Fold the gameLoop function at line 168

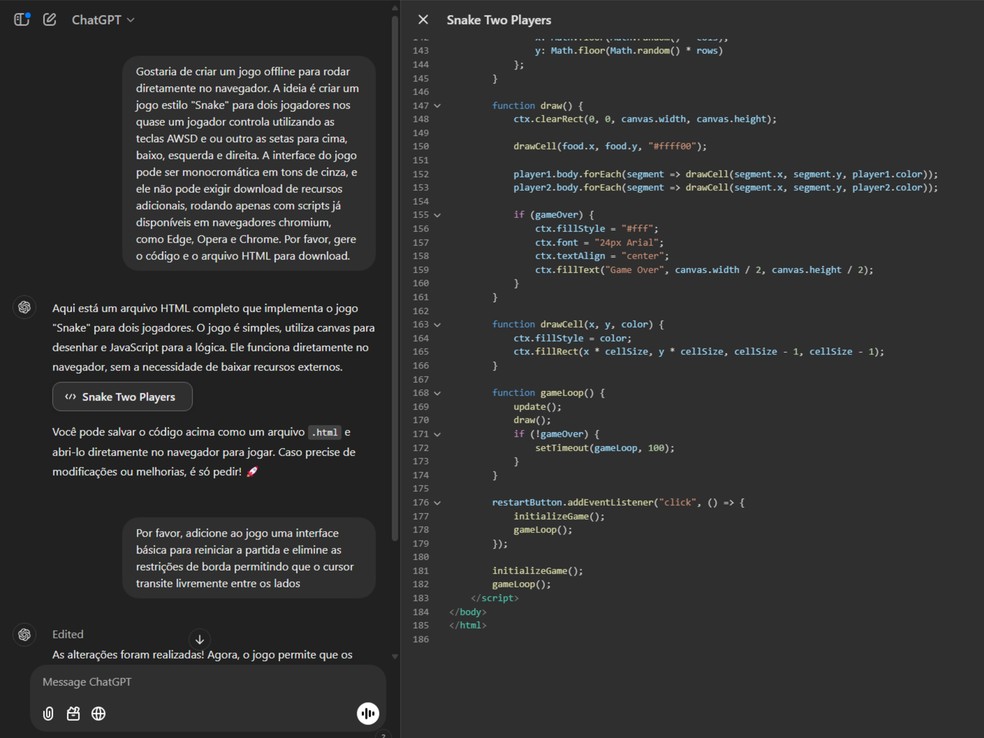click(437, 393)
